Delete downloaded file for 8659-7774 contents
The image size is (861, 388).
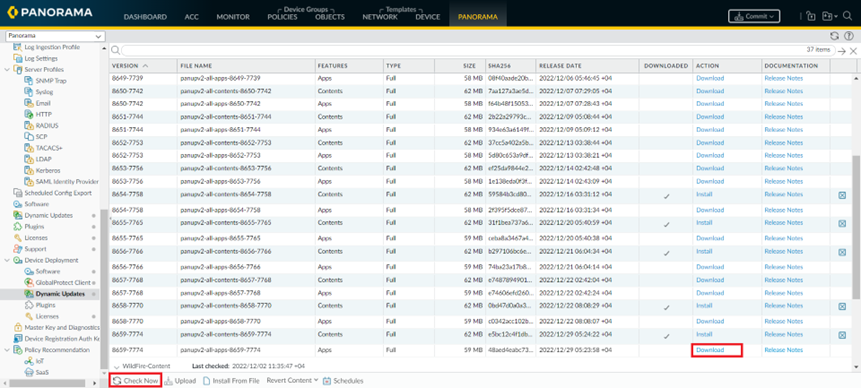click(842, 335)
